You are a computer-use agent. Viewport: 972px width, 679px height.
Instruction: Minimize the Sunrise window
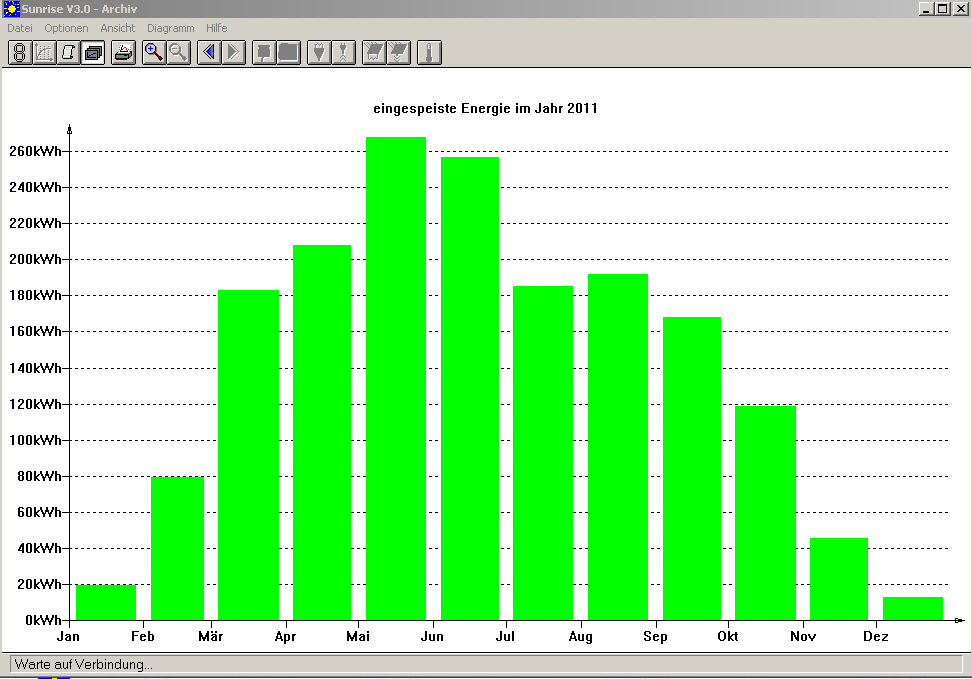point(926,9)
